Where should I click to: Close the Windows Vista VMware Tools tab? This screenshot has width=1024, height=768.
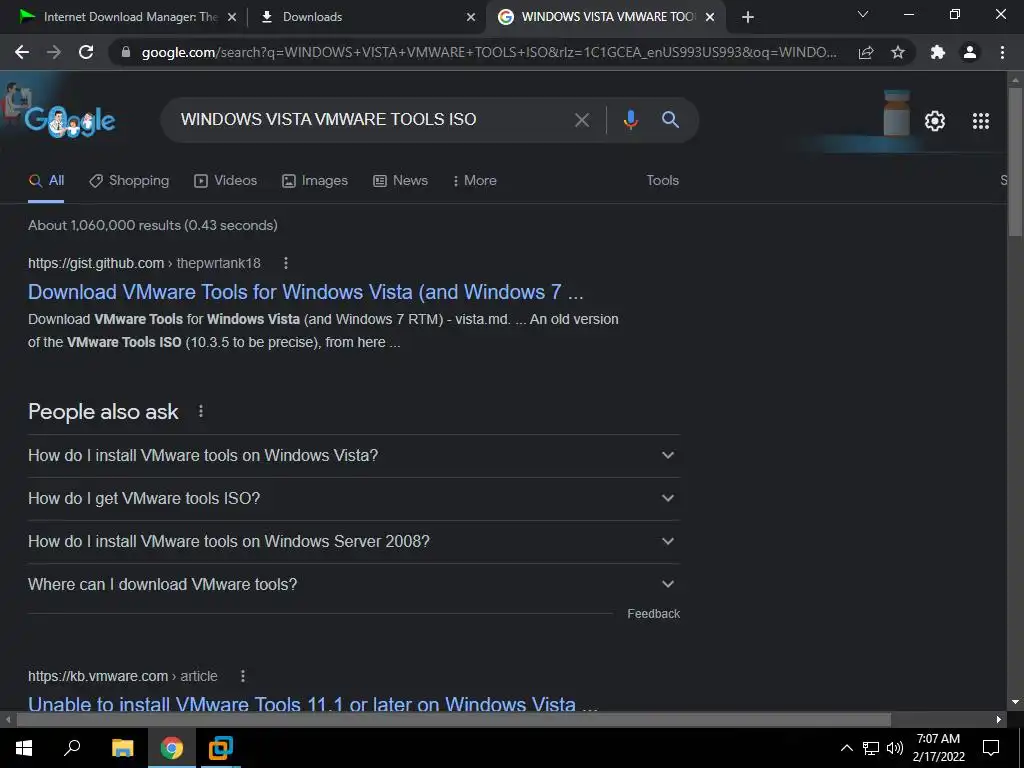710,17
